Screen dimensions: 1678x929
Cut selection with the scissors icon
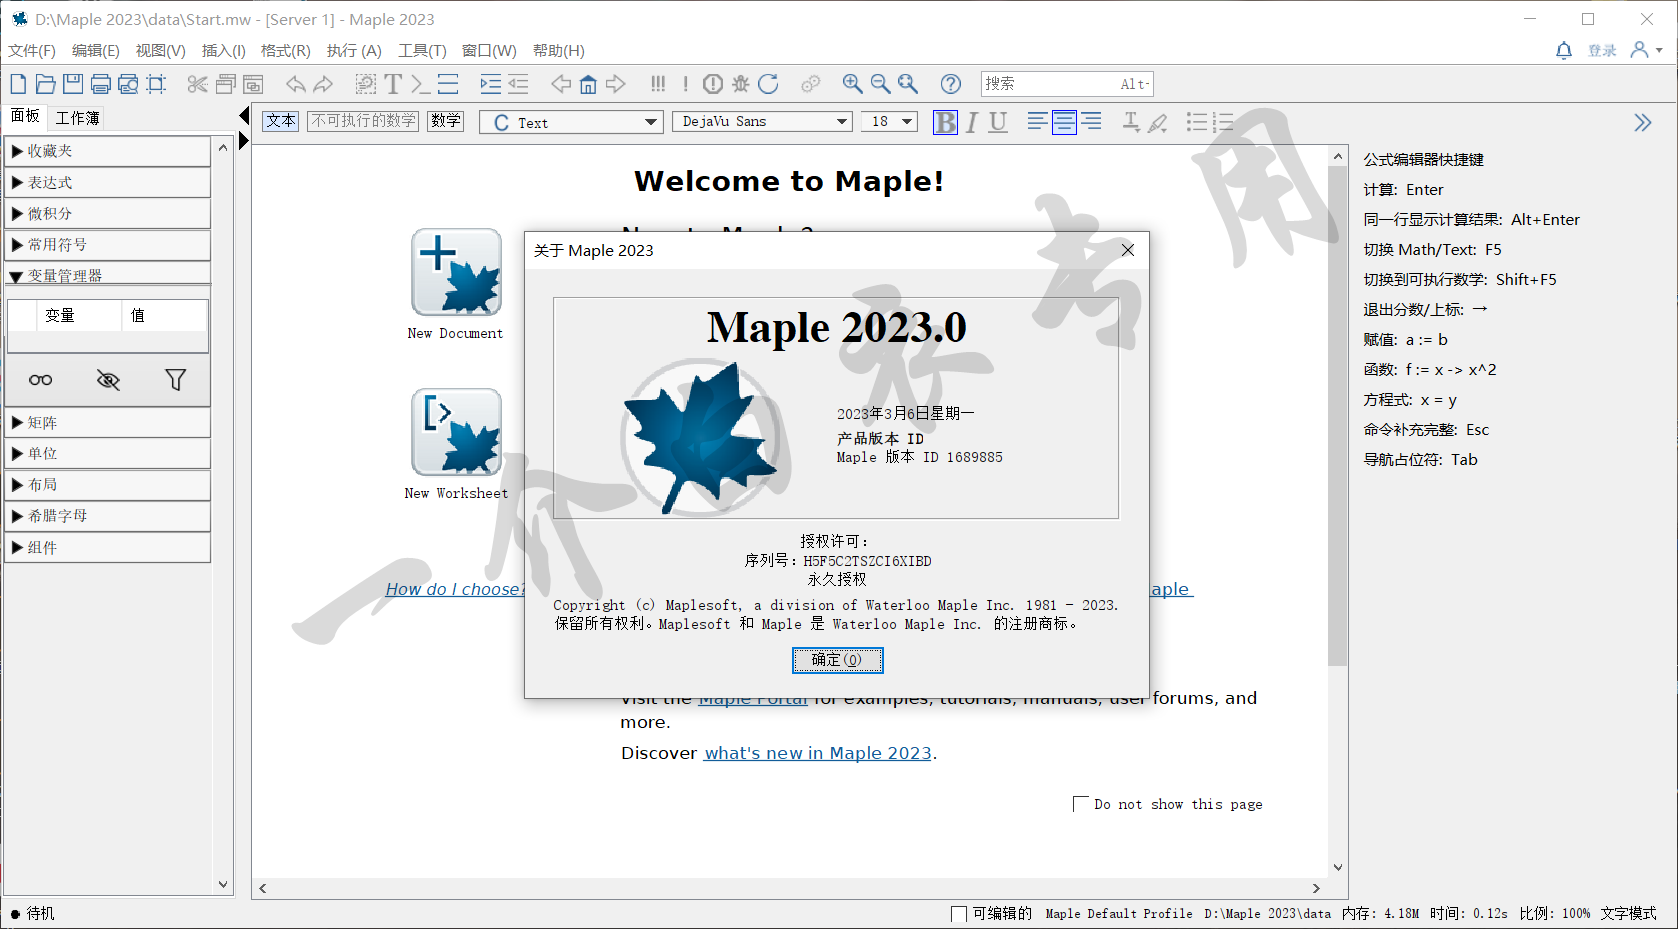(x=197, y=84)
